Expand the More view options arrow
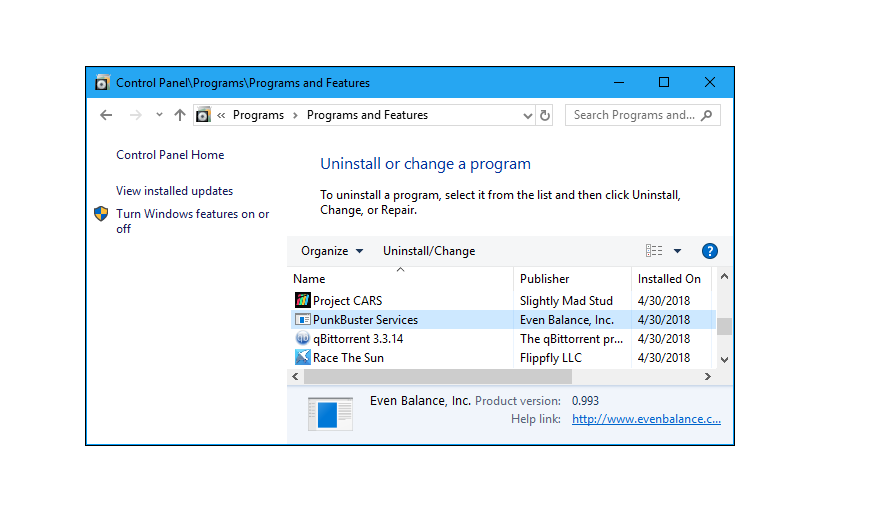This screenshot has width=879, height=506. (x=677, y=251)
